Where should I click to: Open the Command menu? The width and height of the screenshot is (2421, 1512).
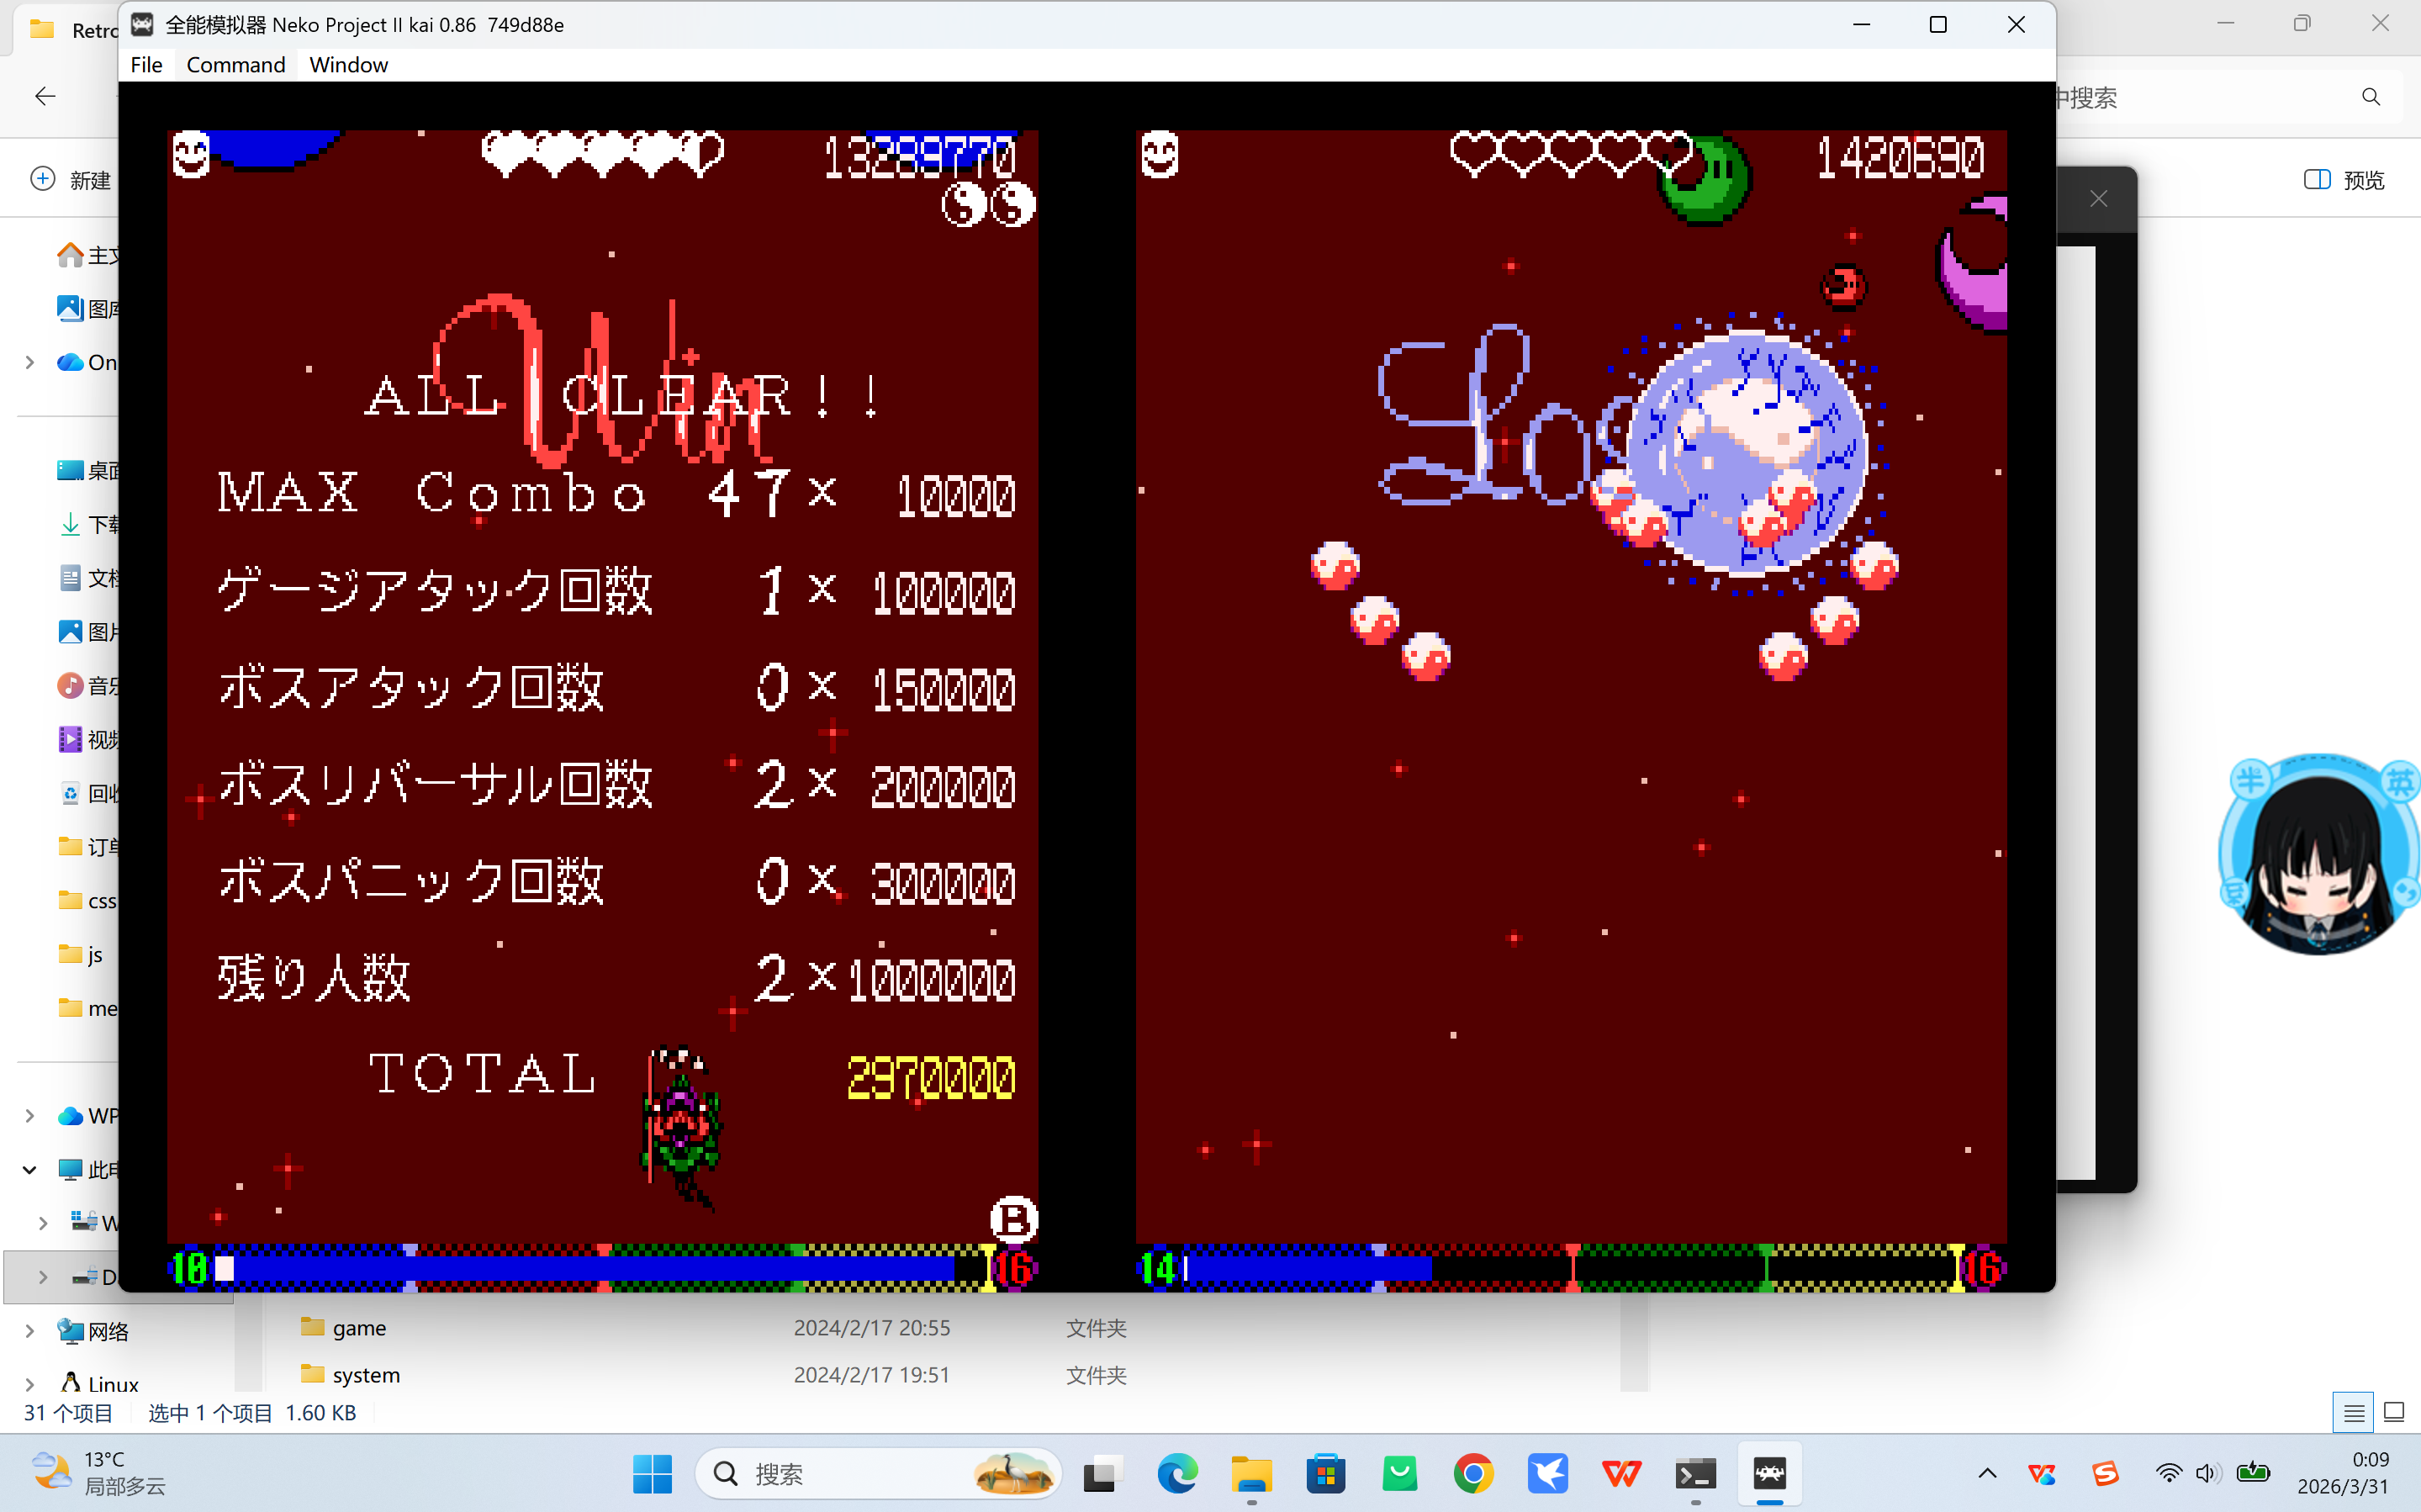[235, 65]
